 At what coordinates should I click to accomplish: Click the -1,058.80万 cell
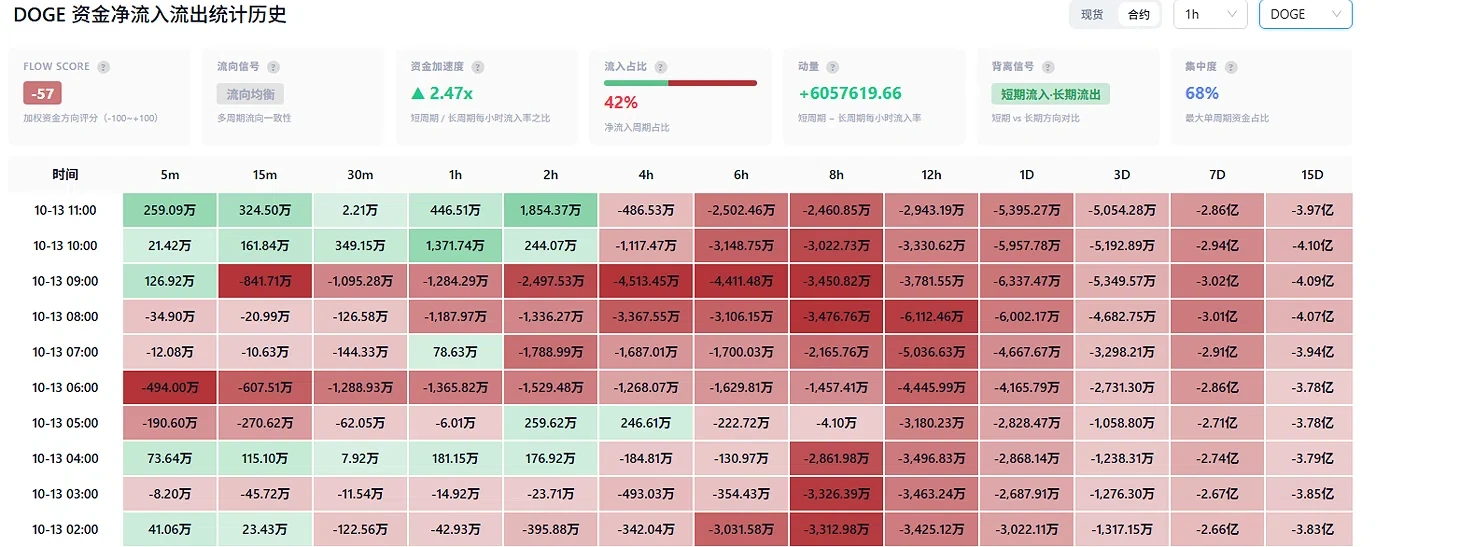coord(1122,423)
